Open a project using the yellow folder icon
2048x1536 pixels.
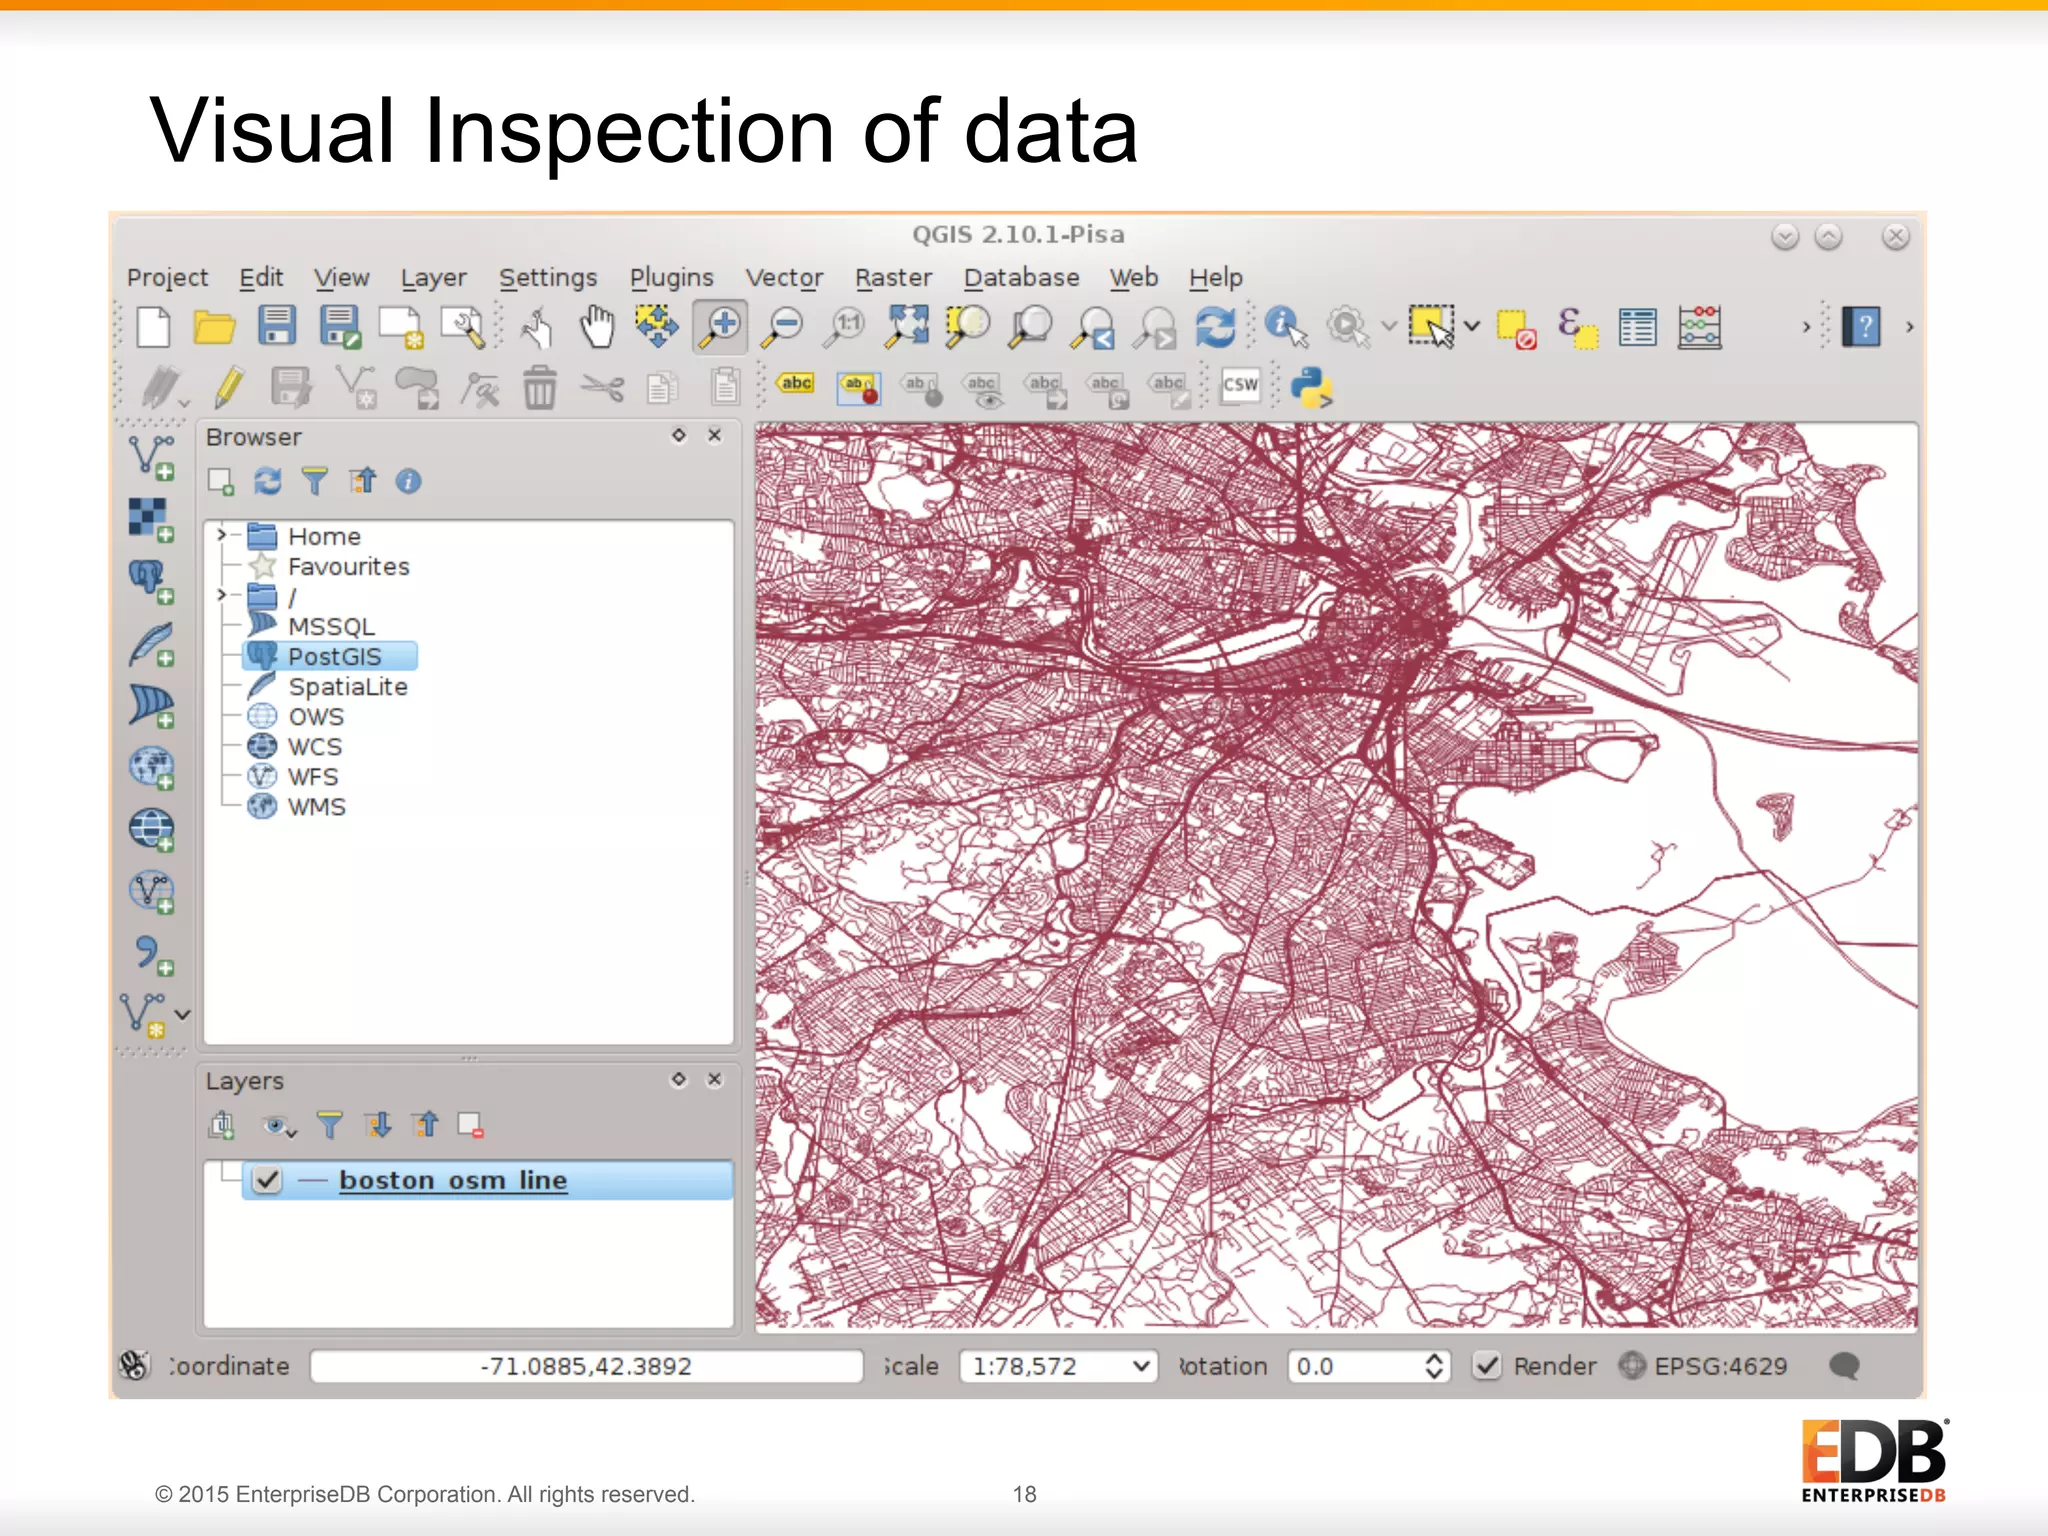coord(214,327)
